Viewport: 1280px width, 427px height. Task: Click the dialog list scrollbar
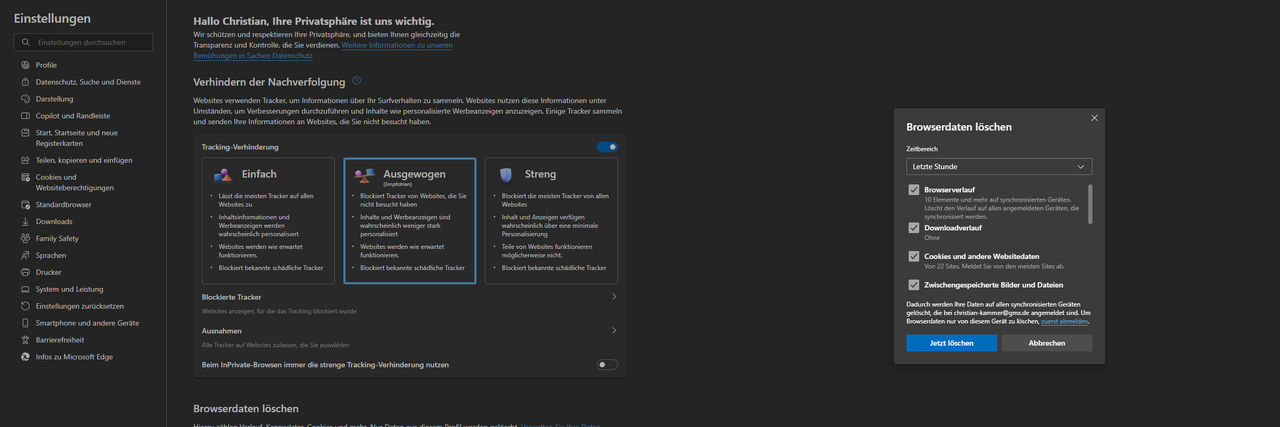click(1090, 204)
